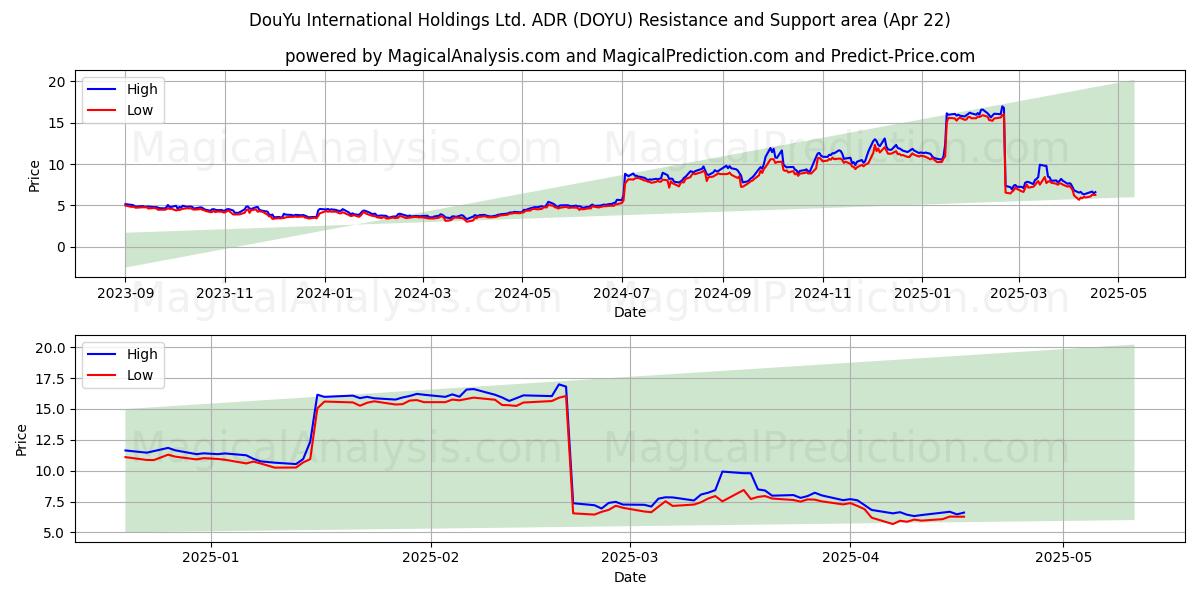Click the 'powered by MagicalAnalysis.com' subtitle

[630, 56]
